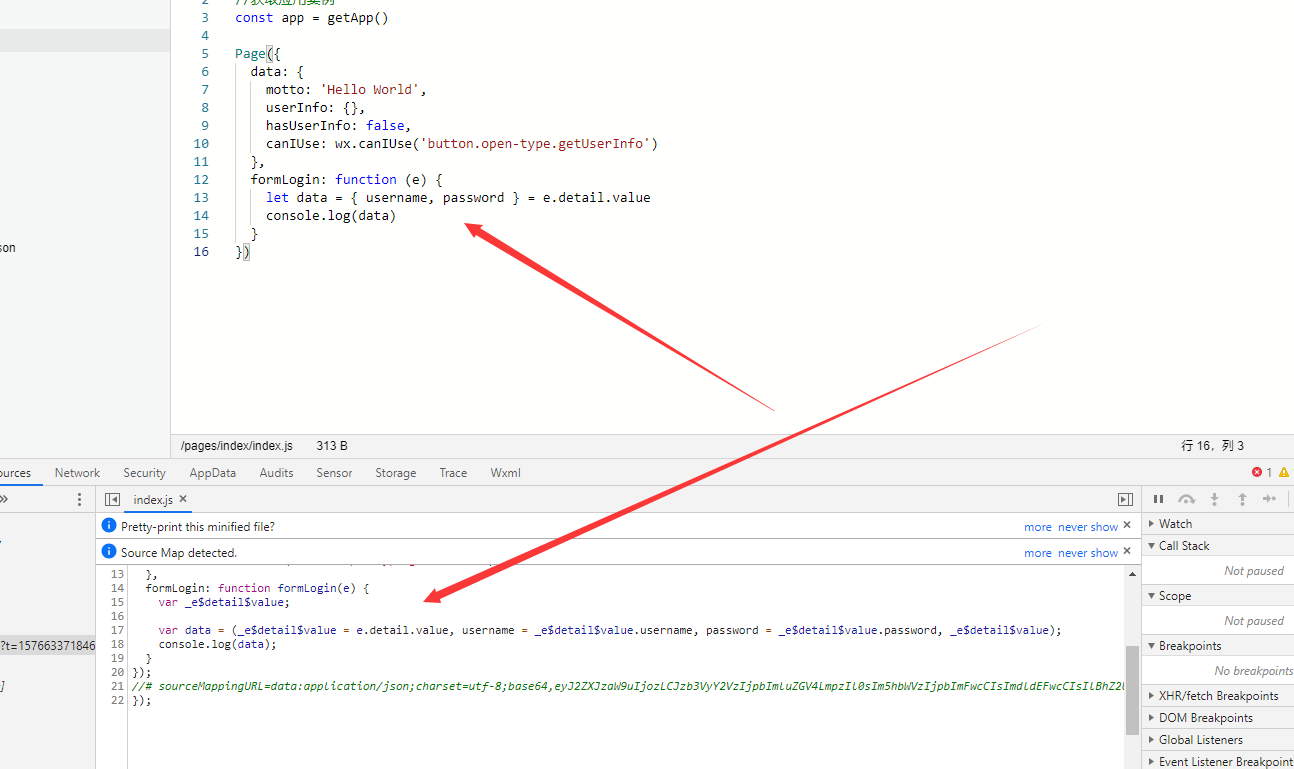
Task: Click the red error count indicator
Action: tap(1262, 472)
